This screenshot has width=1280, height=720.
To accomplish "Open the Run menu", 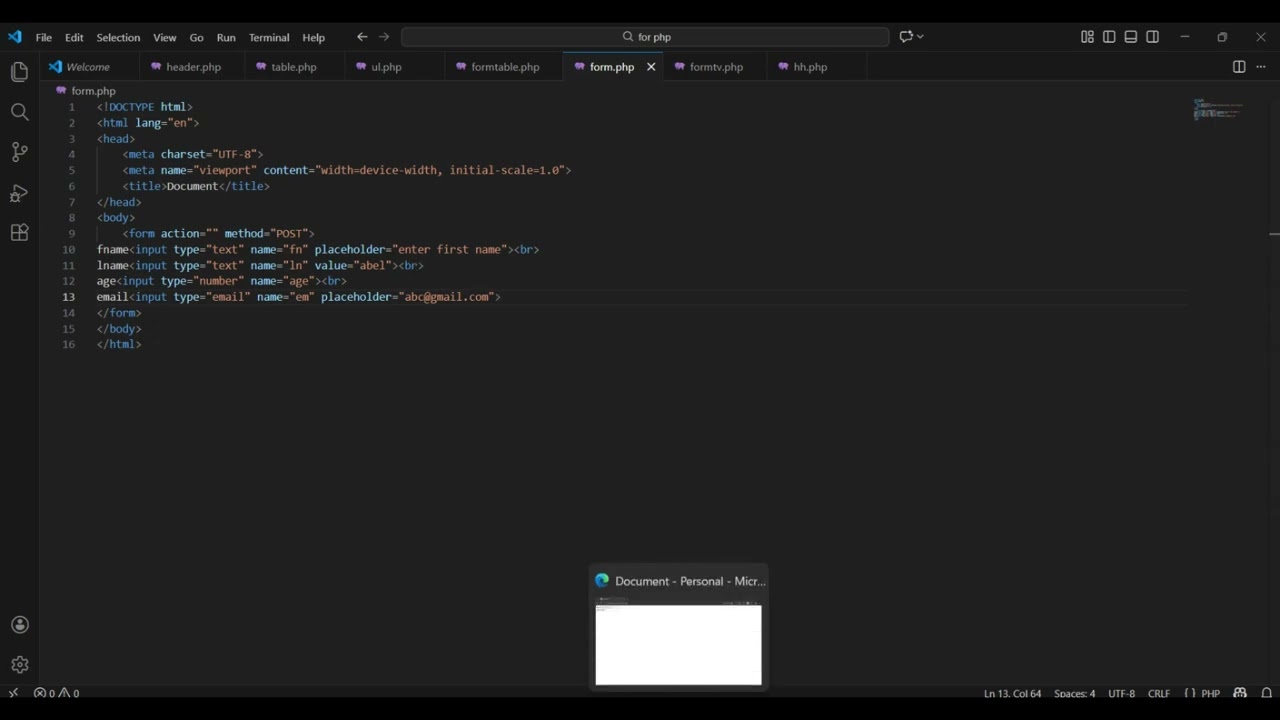I will (226, 37).
